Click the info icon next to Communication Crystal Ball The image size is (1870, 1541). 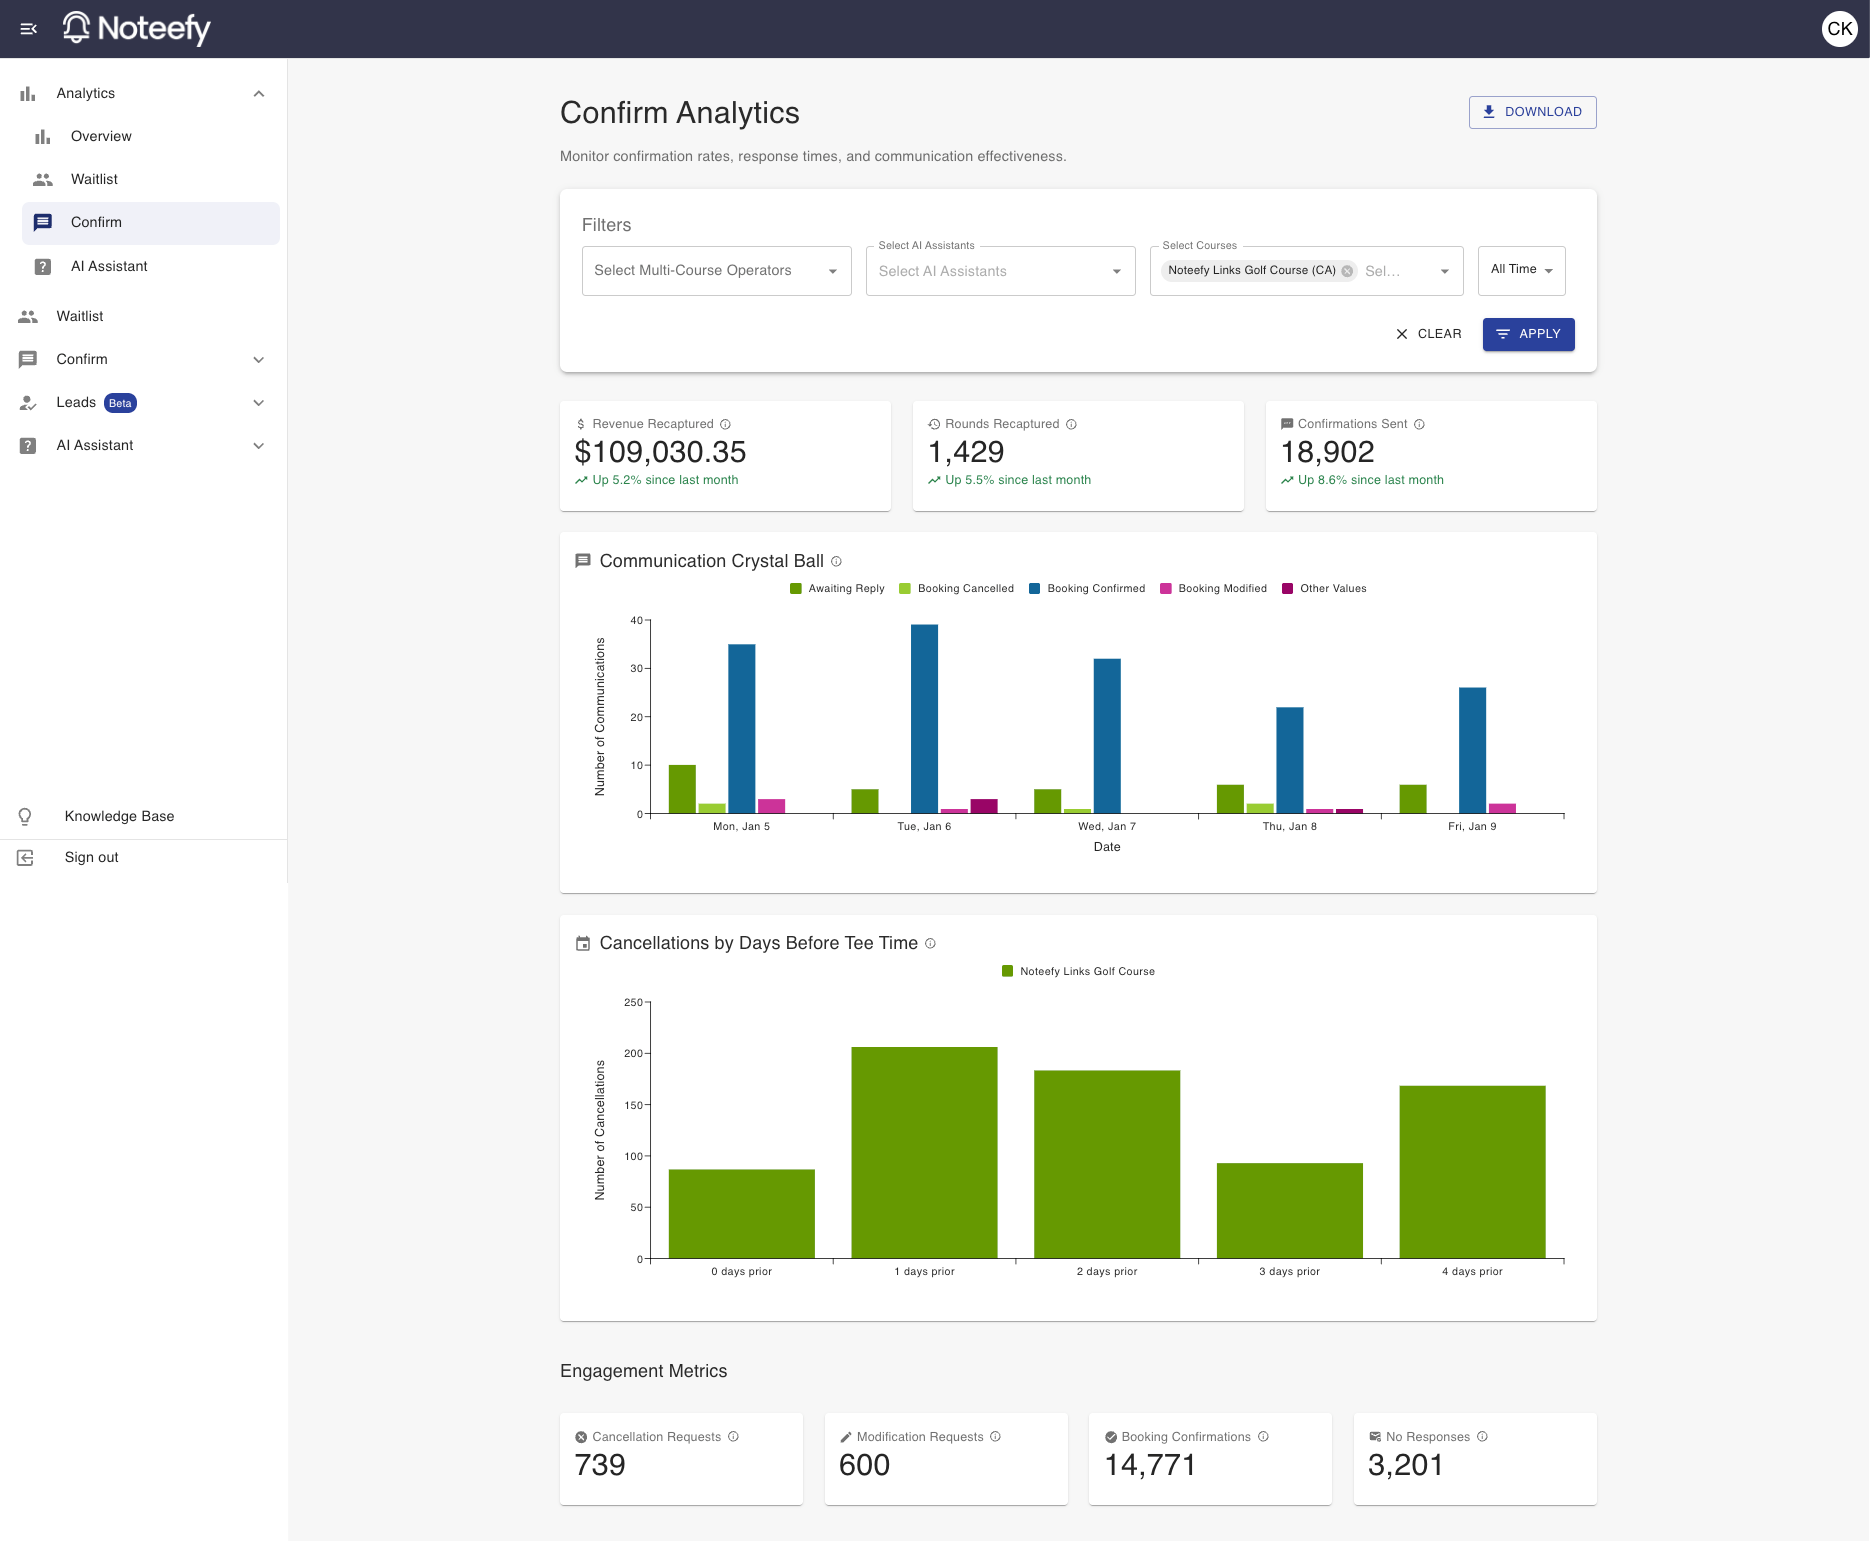point(837,561)
